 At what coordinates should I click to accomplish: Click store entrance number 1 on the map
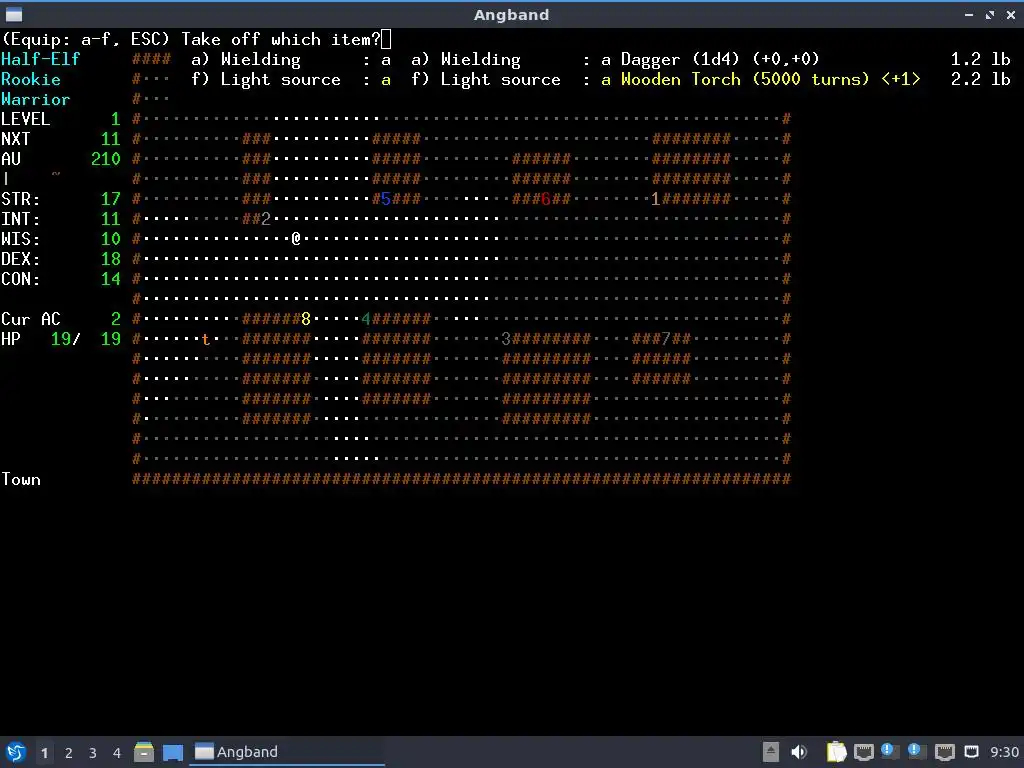tap(655, 199)
